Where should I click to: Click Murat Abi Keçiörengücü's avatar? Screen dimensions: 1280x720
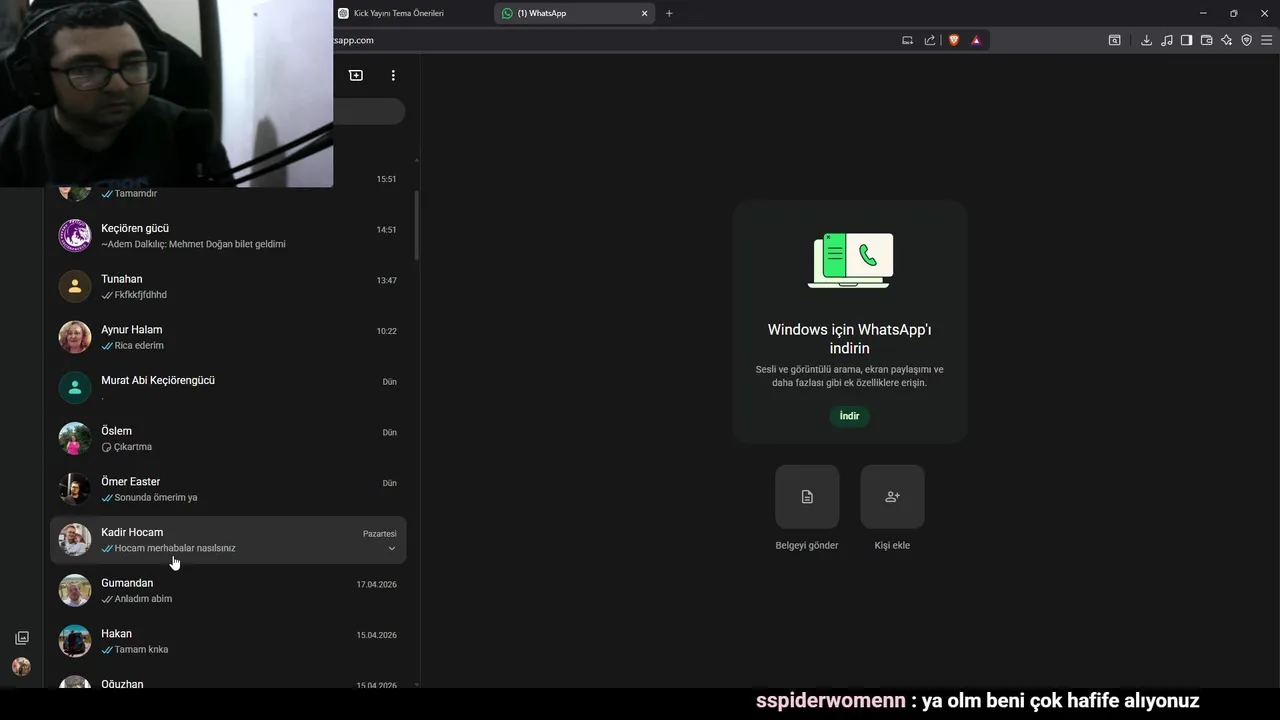coord(75,388)
